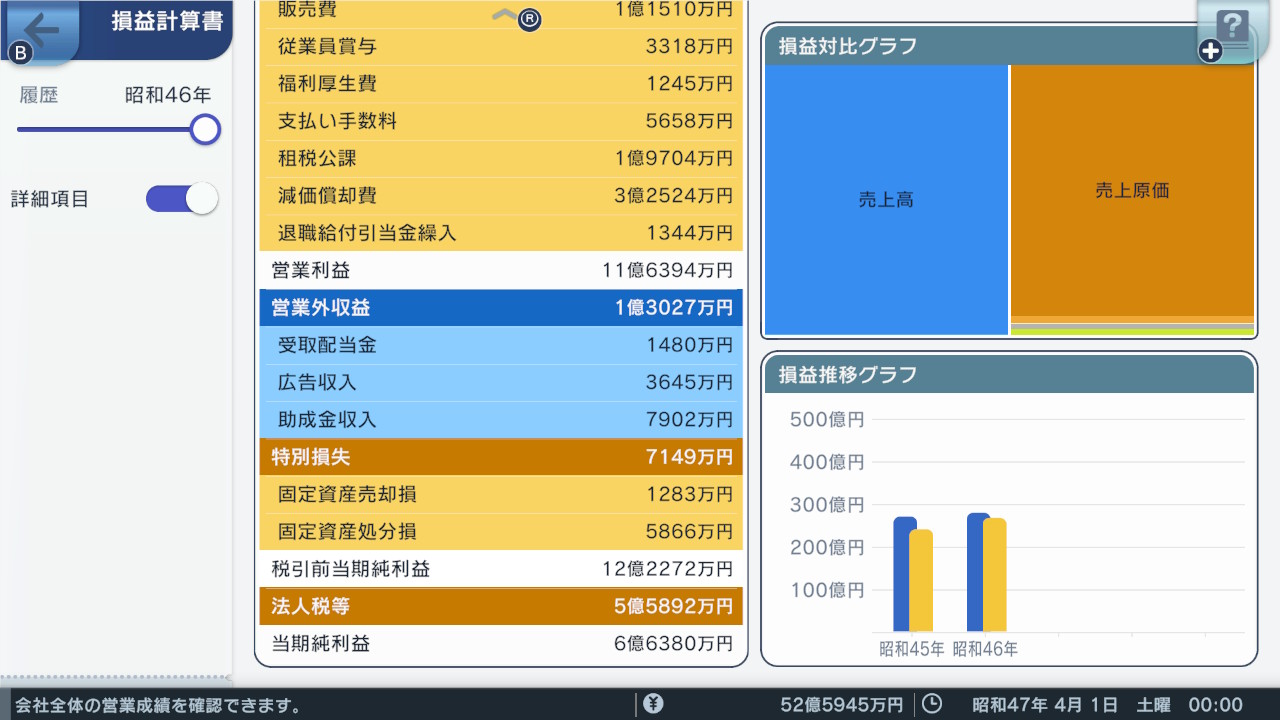Click the 昭和46年 yellow bar in trend graph
Image resolution: width=1280 pixels, height=720 pixels.
tap(994, 575)
